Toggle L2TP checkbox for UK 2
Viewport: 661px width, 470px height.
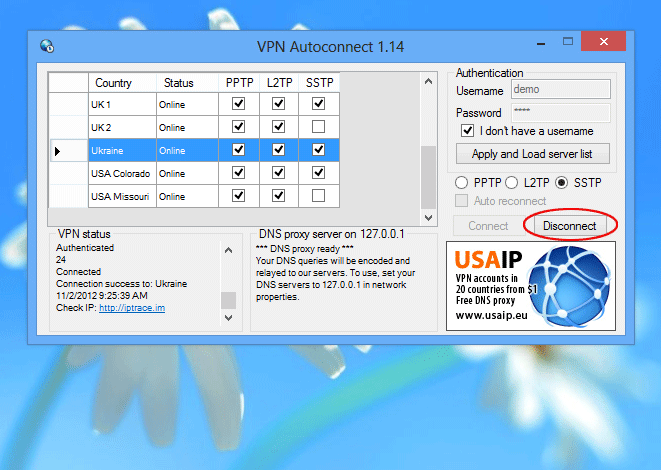279,126
